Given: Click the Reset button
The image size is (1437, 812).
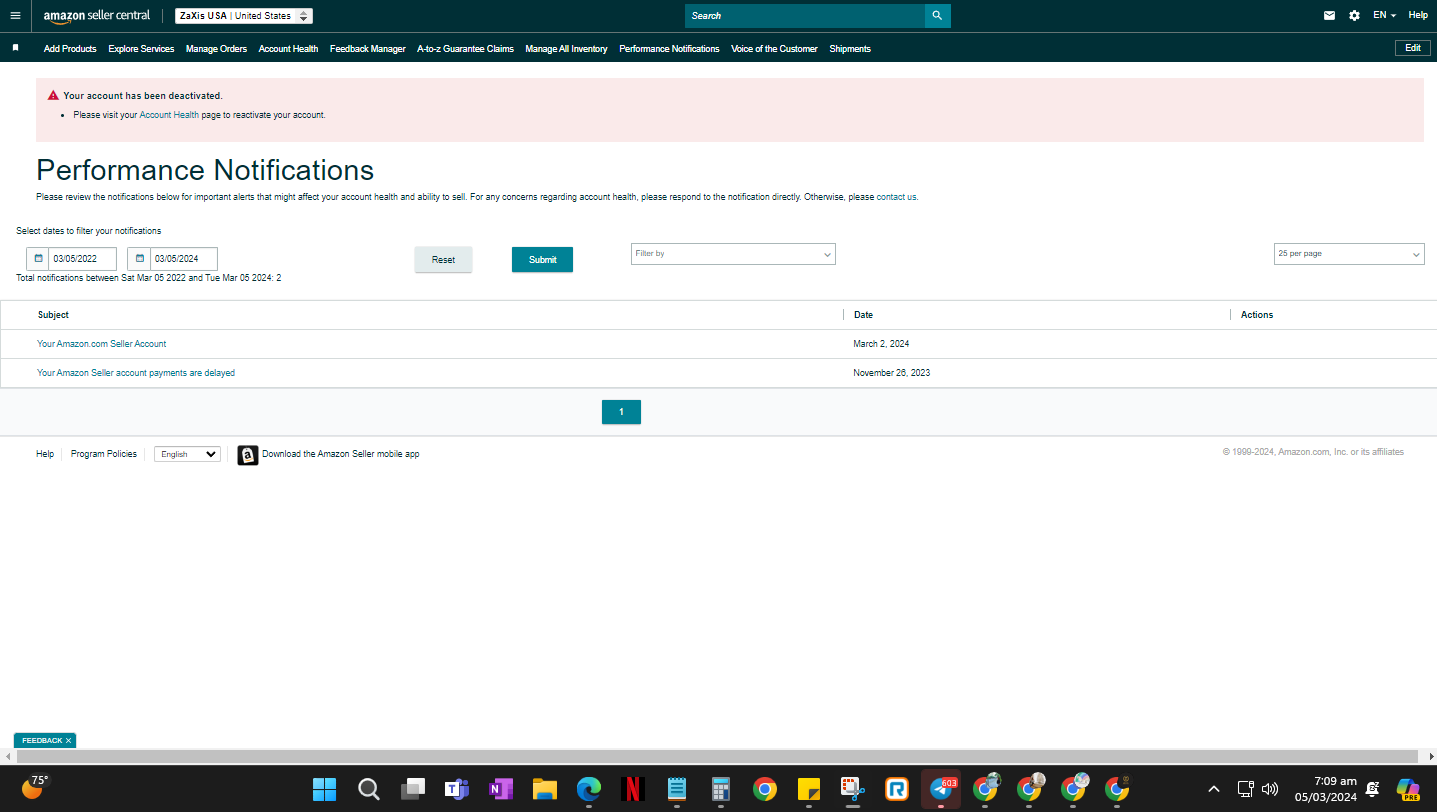Looking at the screenshot, I should (x=443, y=260).
